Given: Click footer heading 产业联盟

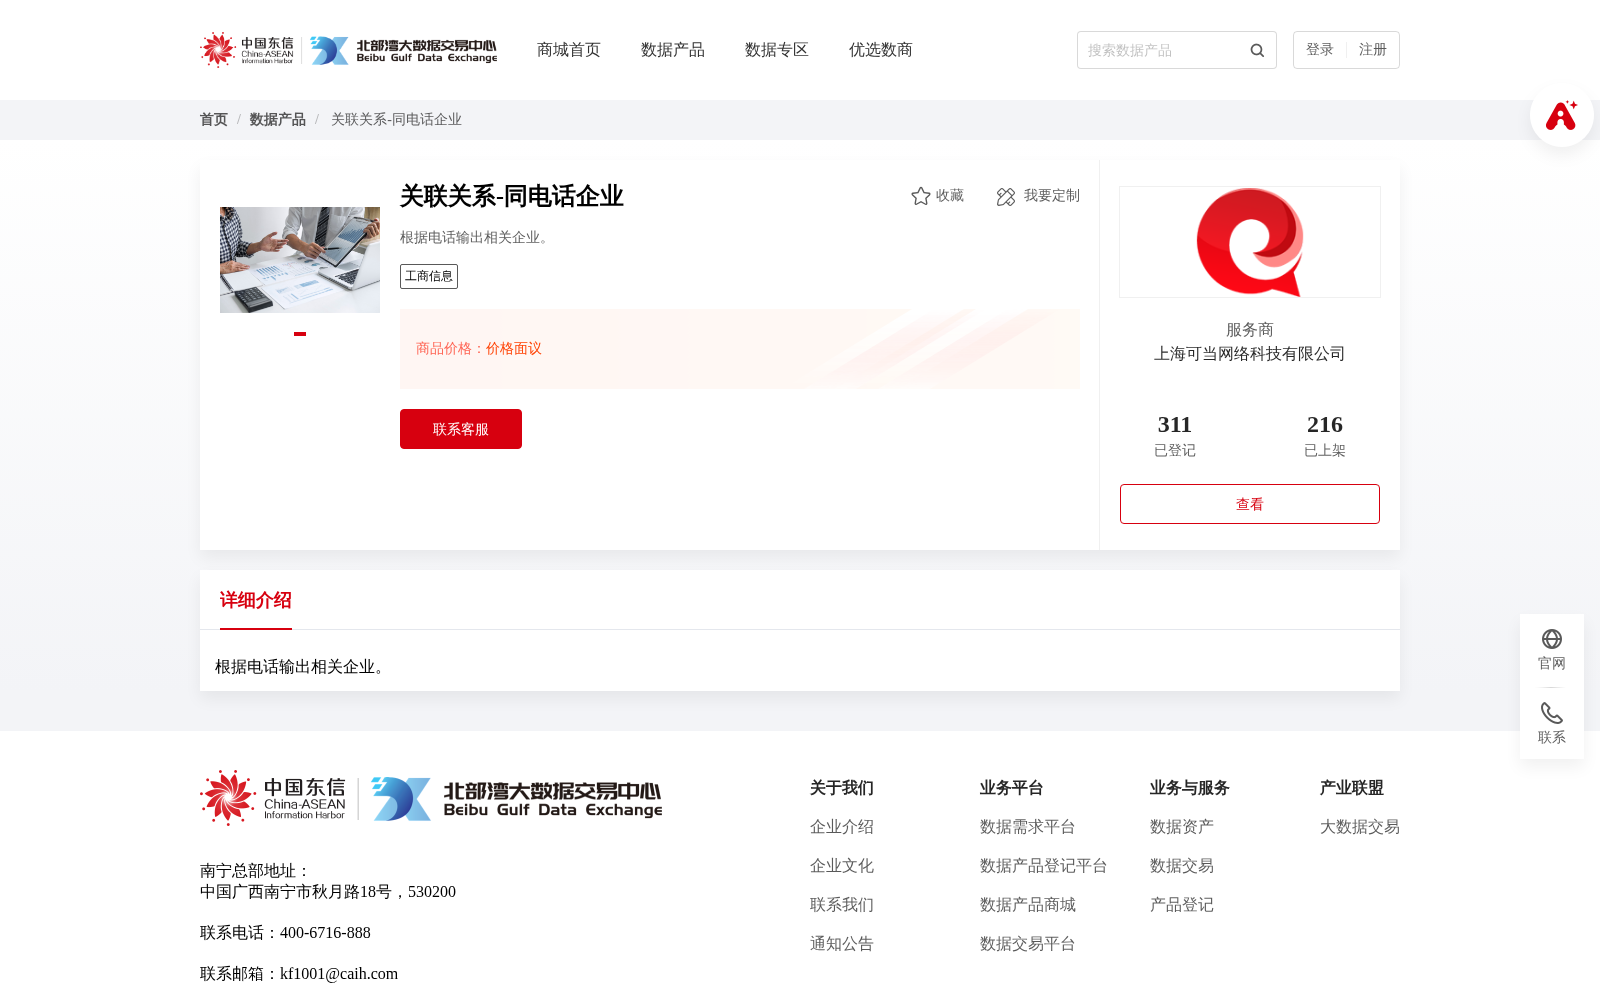Looking at the screenshot, I should tap(1352, 788).
